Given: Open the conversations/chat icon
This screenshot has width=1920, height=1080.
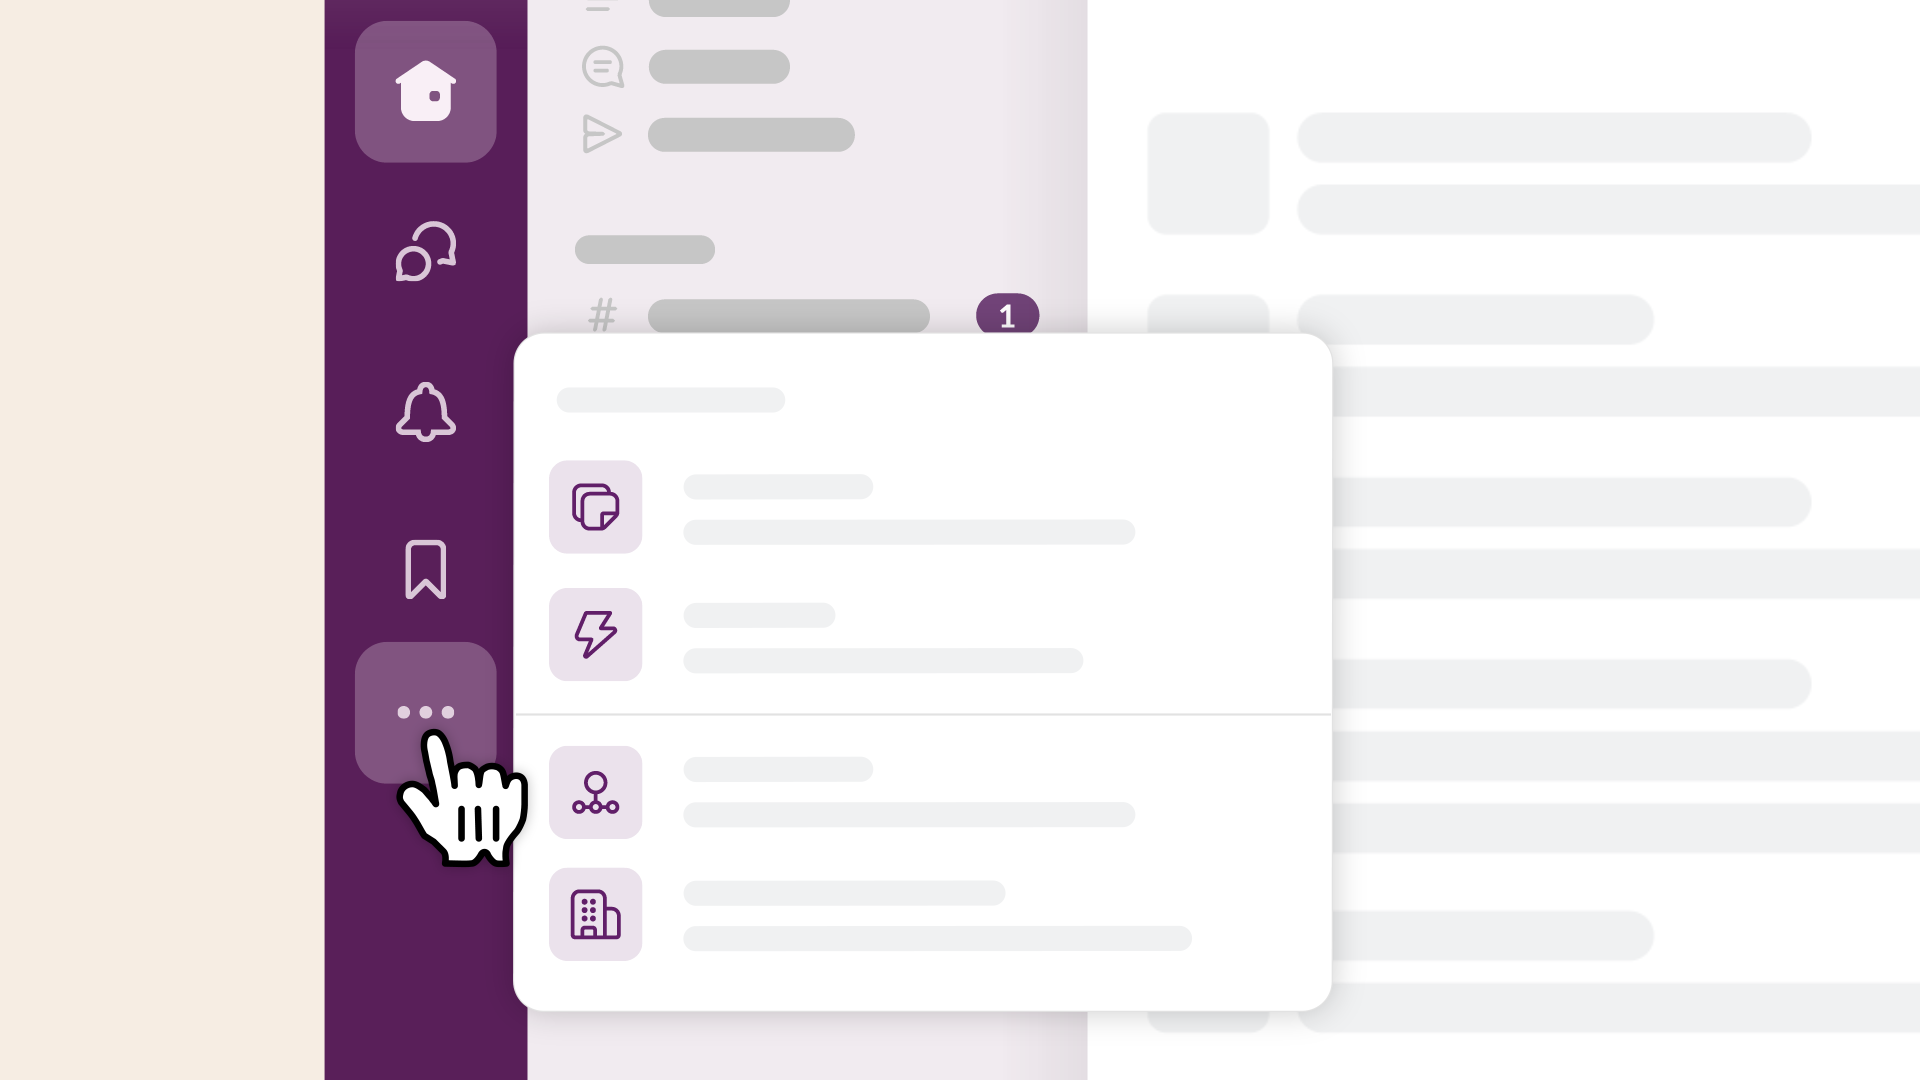Looking at the screenshot, I should [x=425, y=251].
